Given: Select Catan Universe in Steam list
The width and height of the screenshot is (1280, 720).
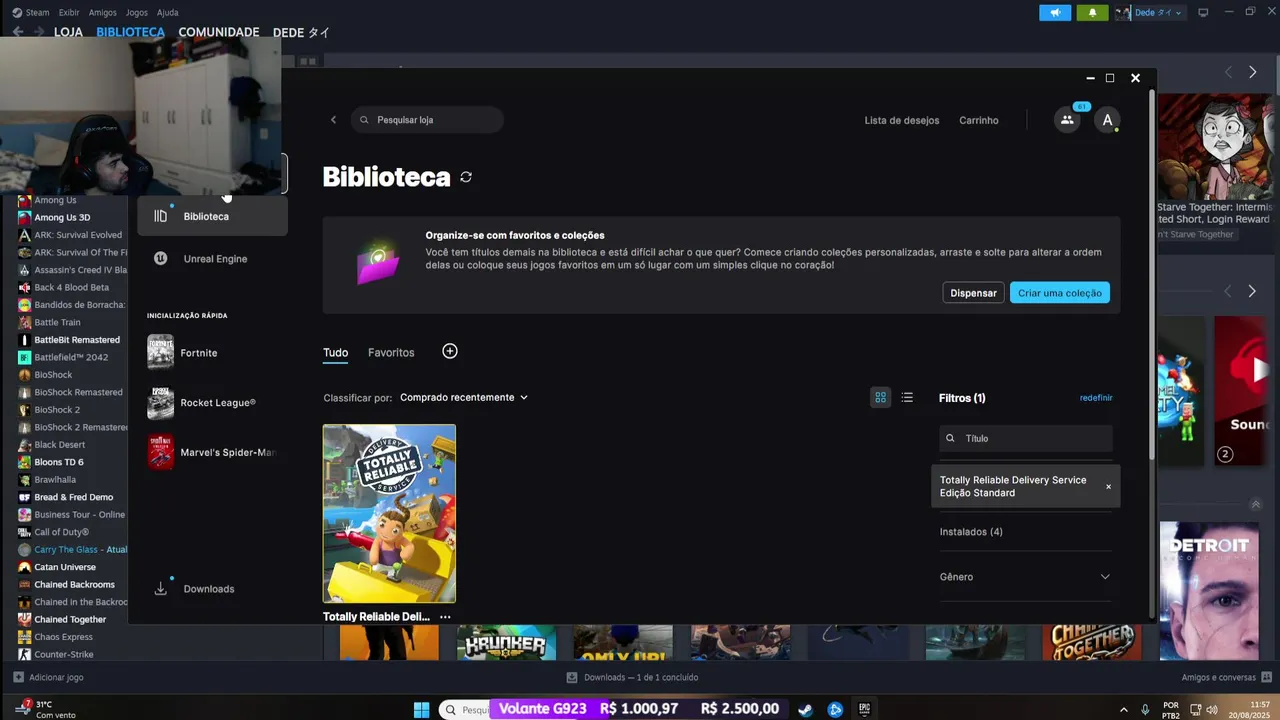Looking at the screenshot, I should (65, 567).
